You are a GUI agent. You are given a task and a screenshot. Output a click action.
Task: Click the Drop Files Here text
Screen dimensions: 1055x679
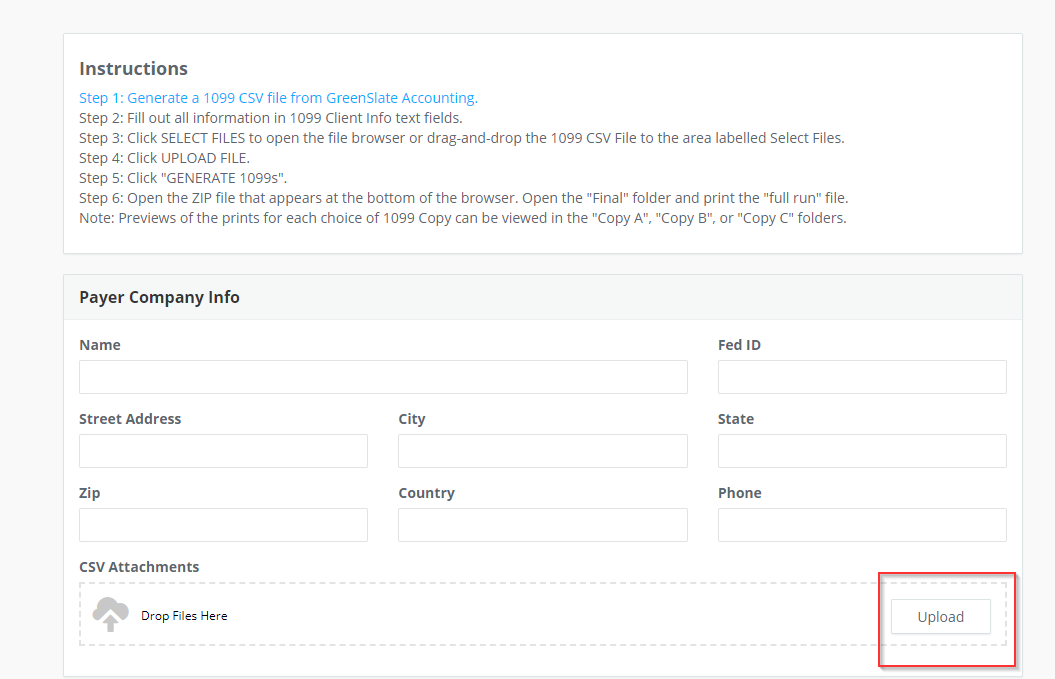184,616
